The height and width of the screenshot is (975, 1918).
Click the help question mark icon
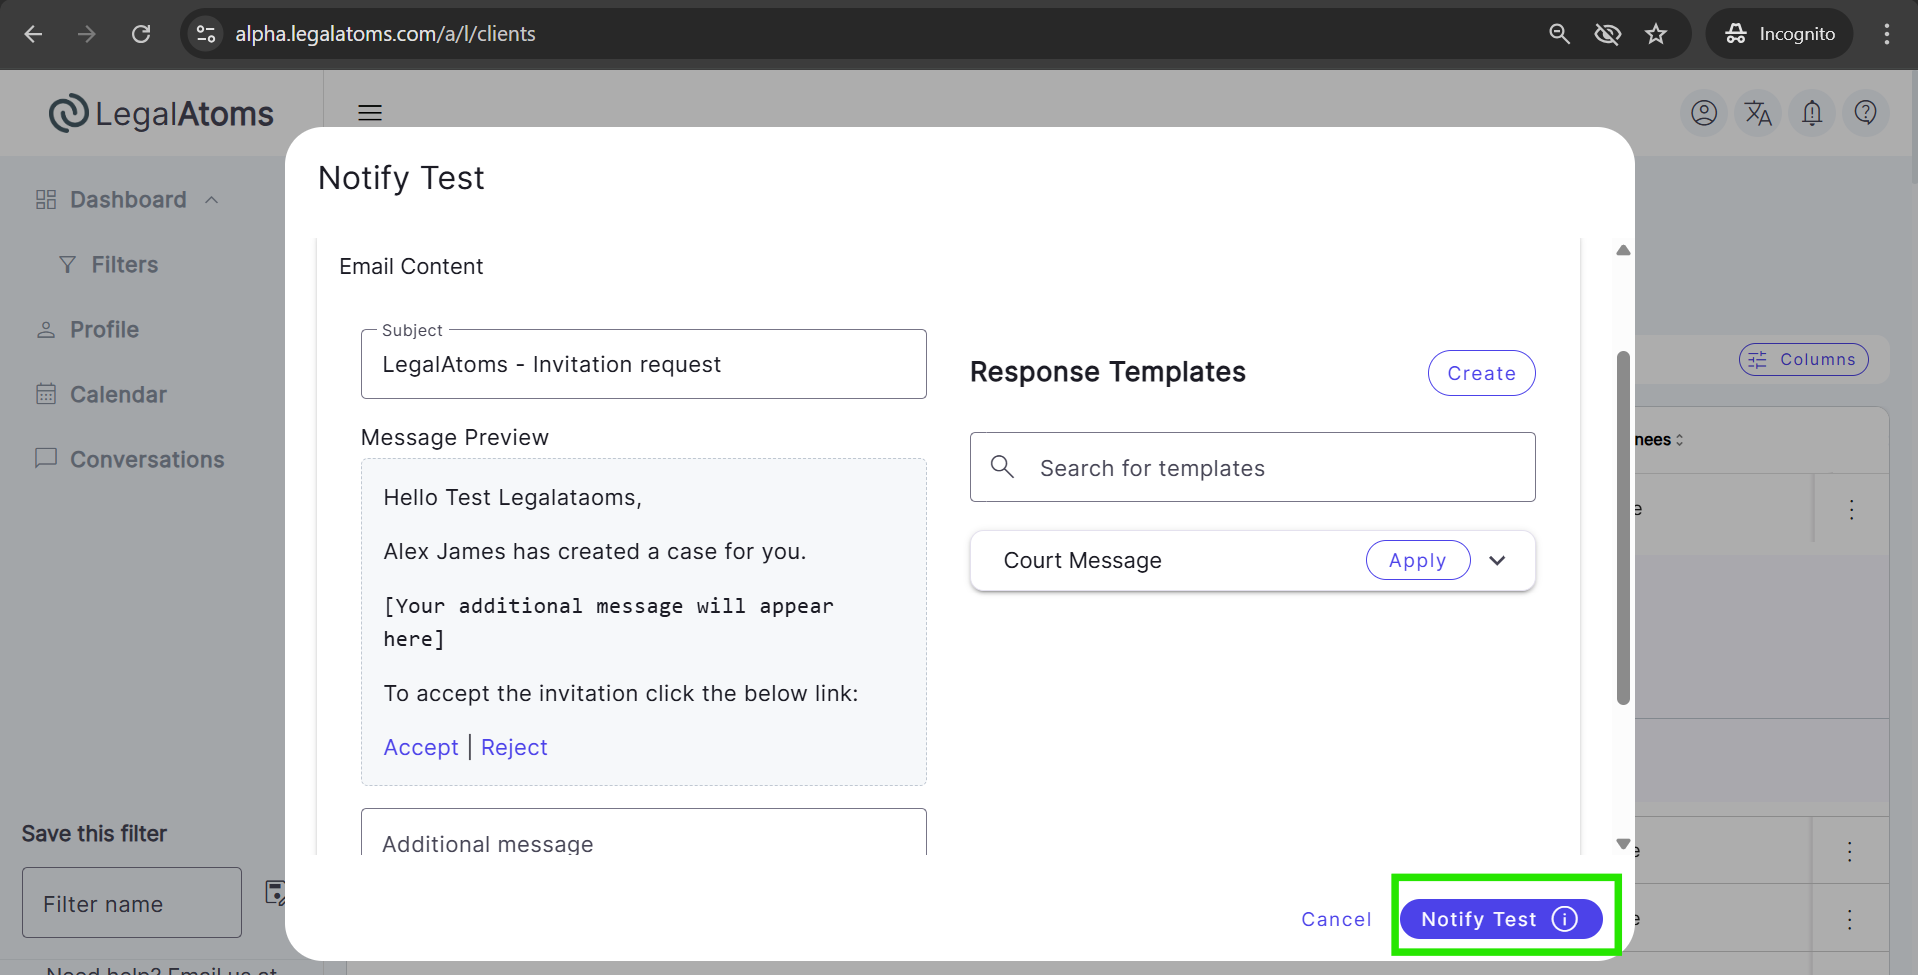coord(1865,113)
